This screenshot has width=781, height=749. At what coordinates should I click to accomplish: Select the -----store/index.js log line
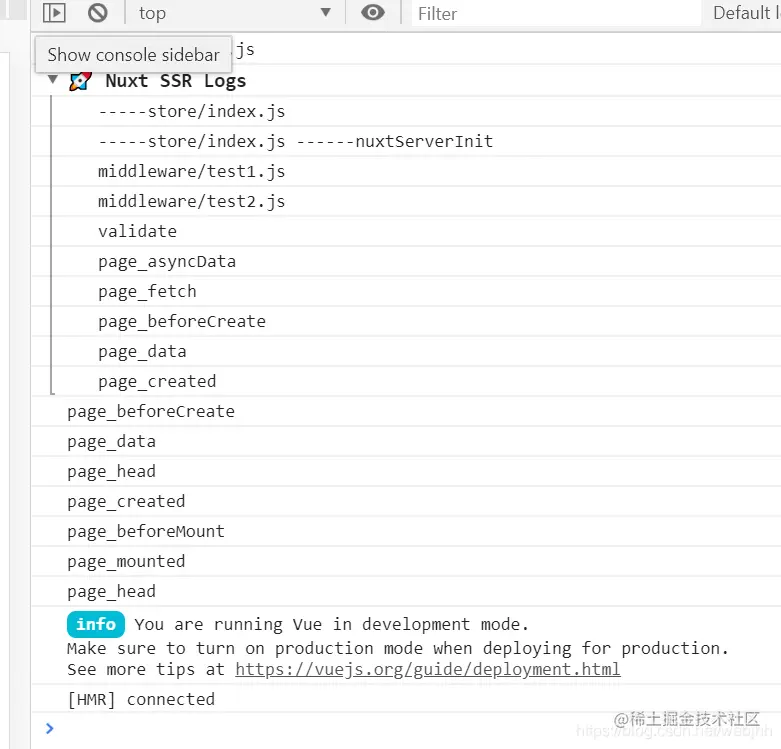click(x=191, y=112)
